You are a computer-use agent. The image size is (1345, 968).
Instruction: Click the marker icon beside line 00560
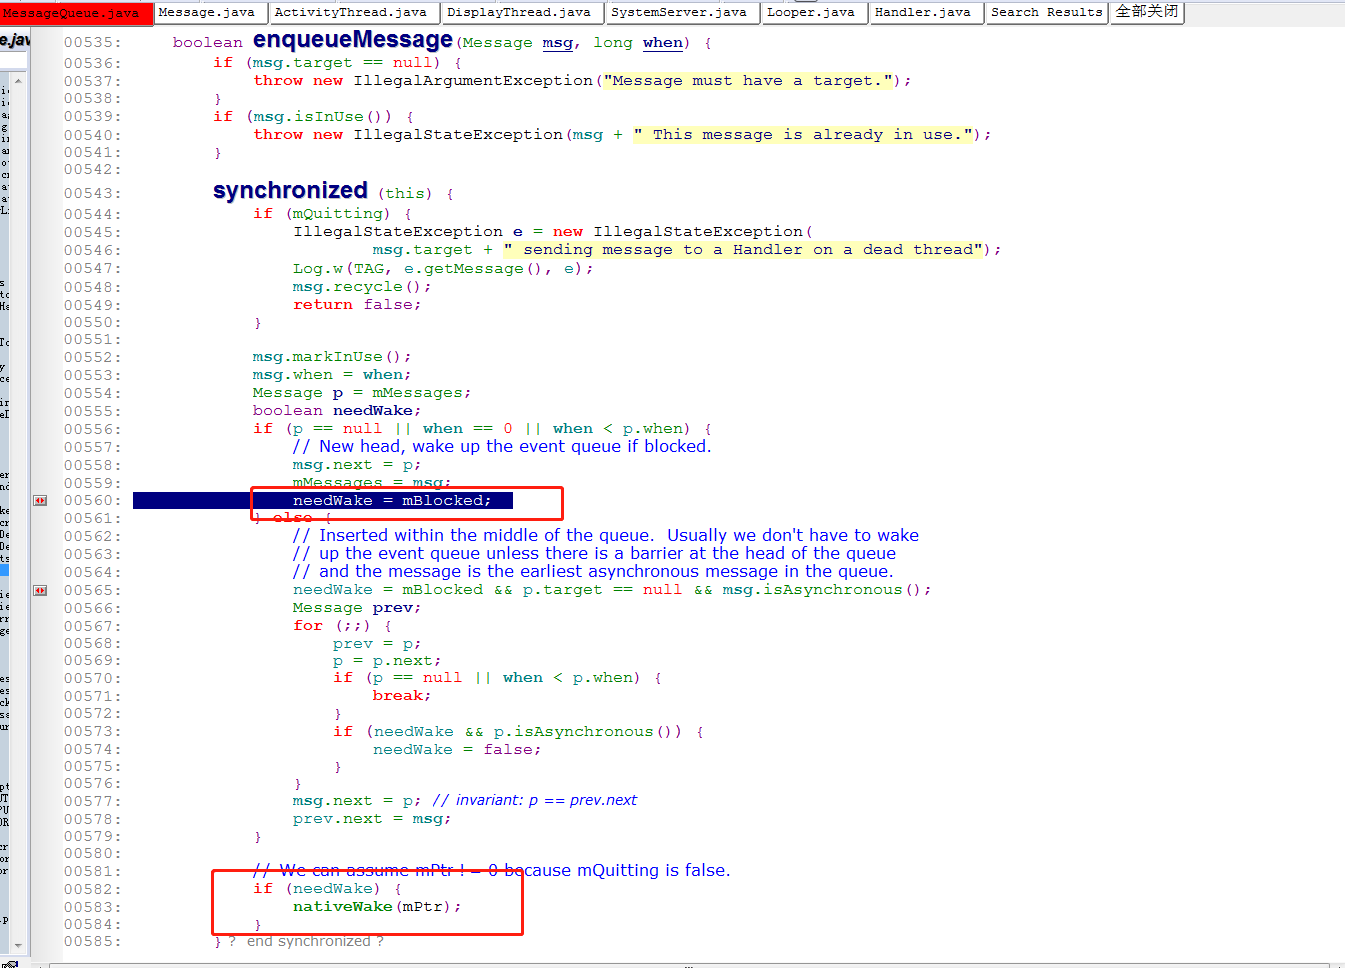click(40, 500)
